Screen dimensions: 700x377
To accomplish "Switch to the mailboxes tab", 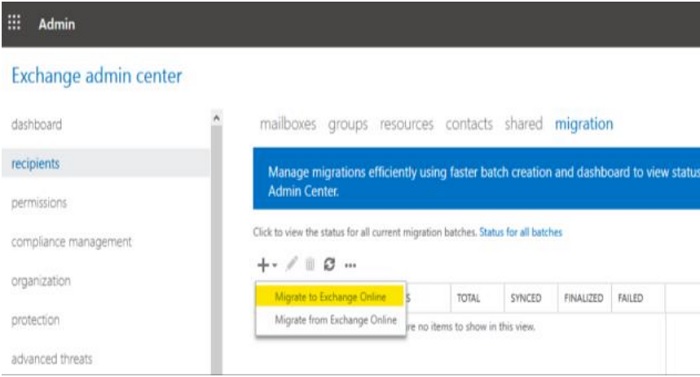I will pos(288,124).
